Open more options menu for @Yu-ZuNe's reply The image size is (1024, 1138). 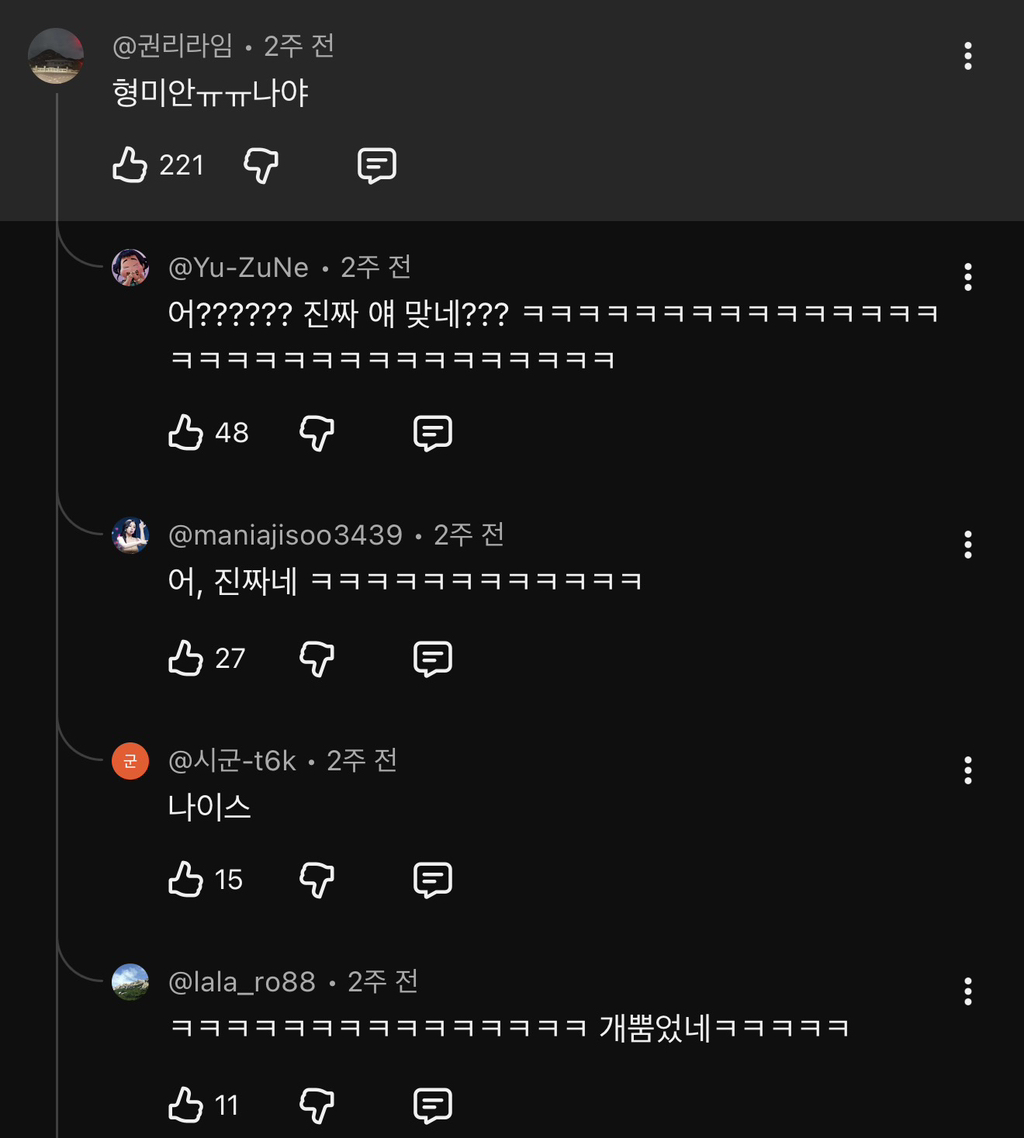(x=967, y=277)
